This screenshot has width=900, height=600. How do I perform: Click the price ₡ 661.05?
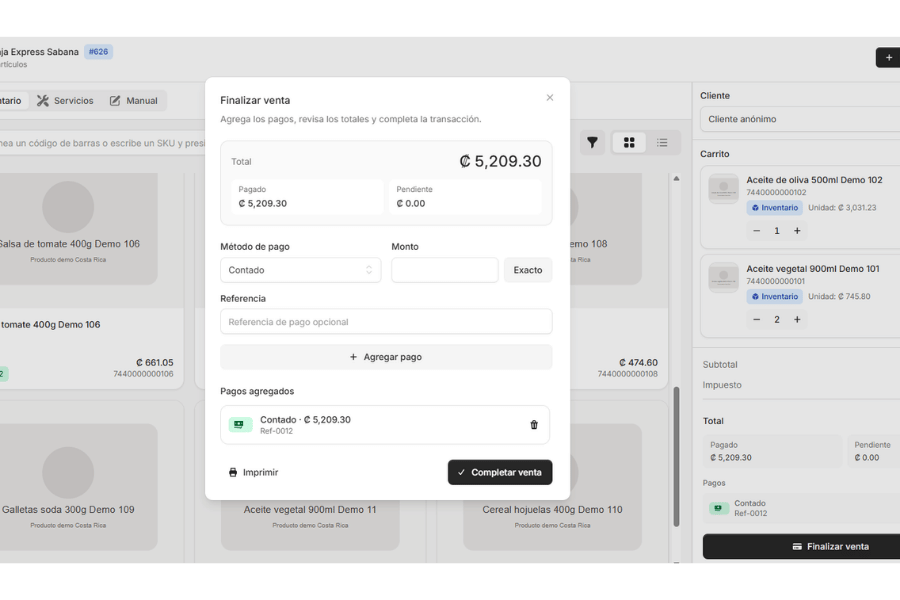(154, 363)
